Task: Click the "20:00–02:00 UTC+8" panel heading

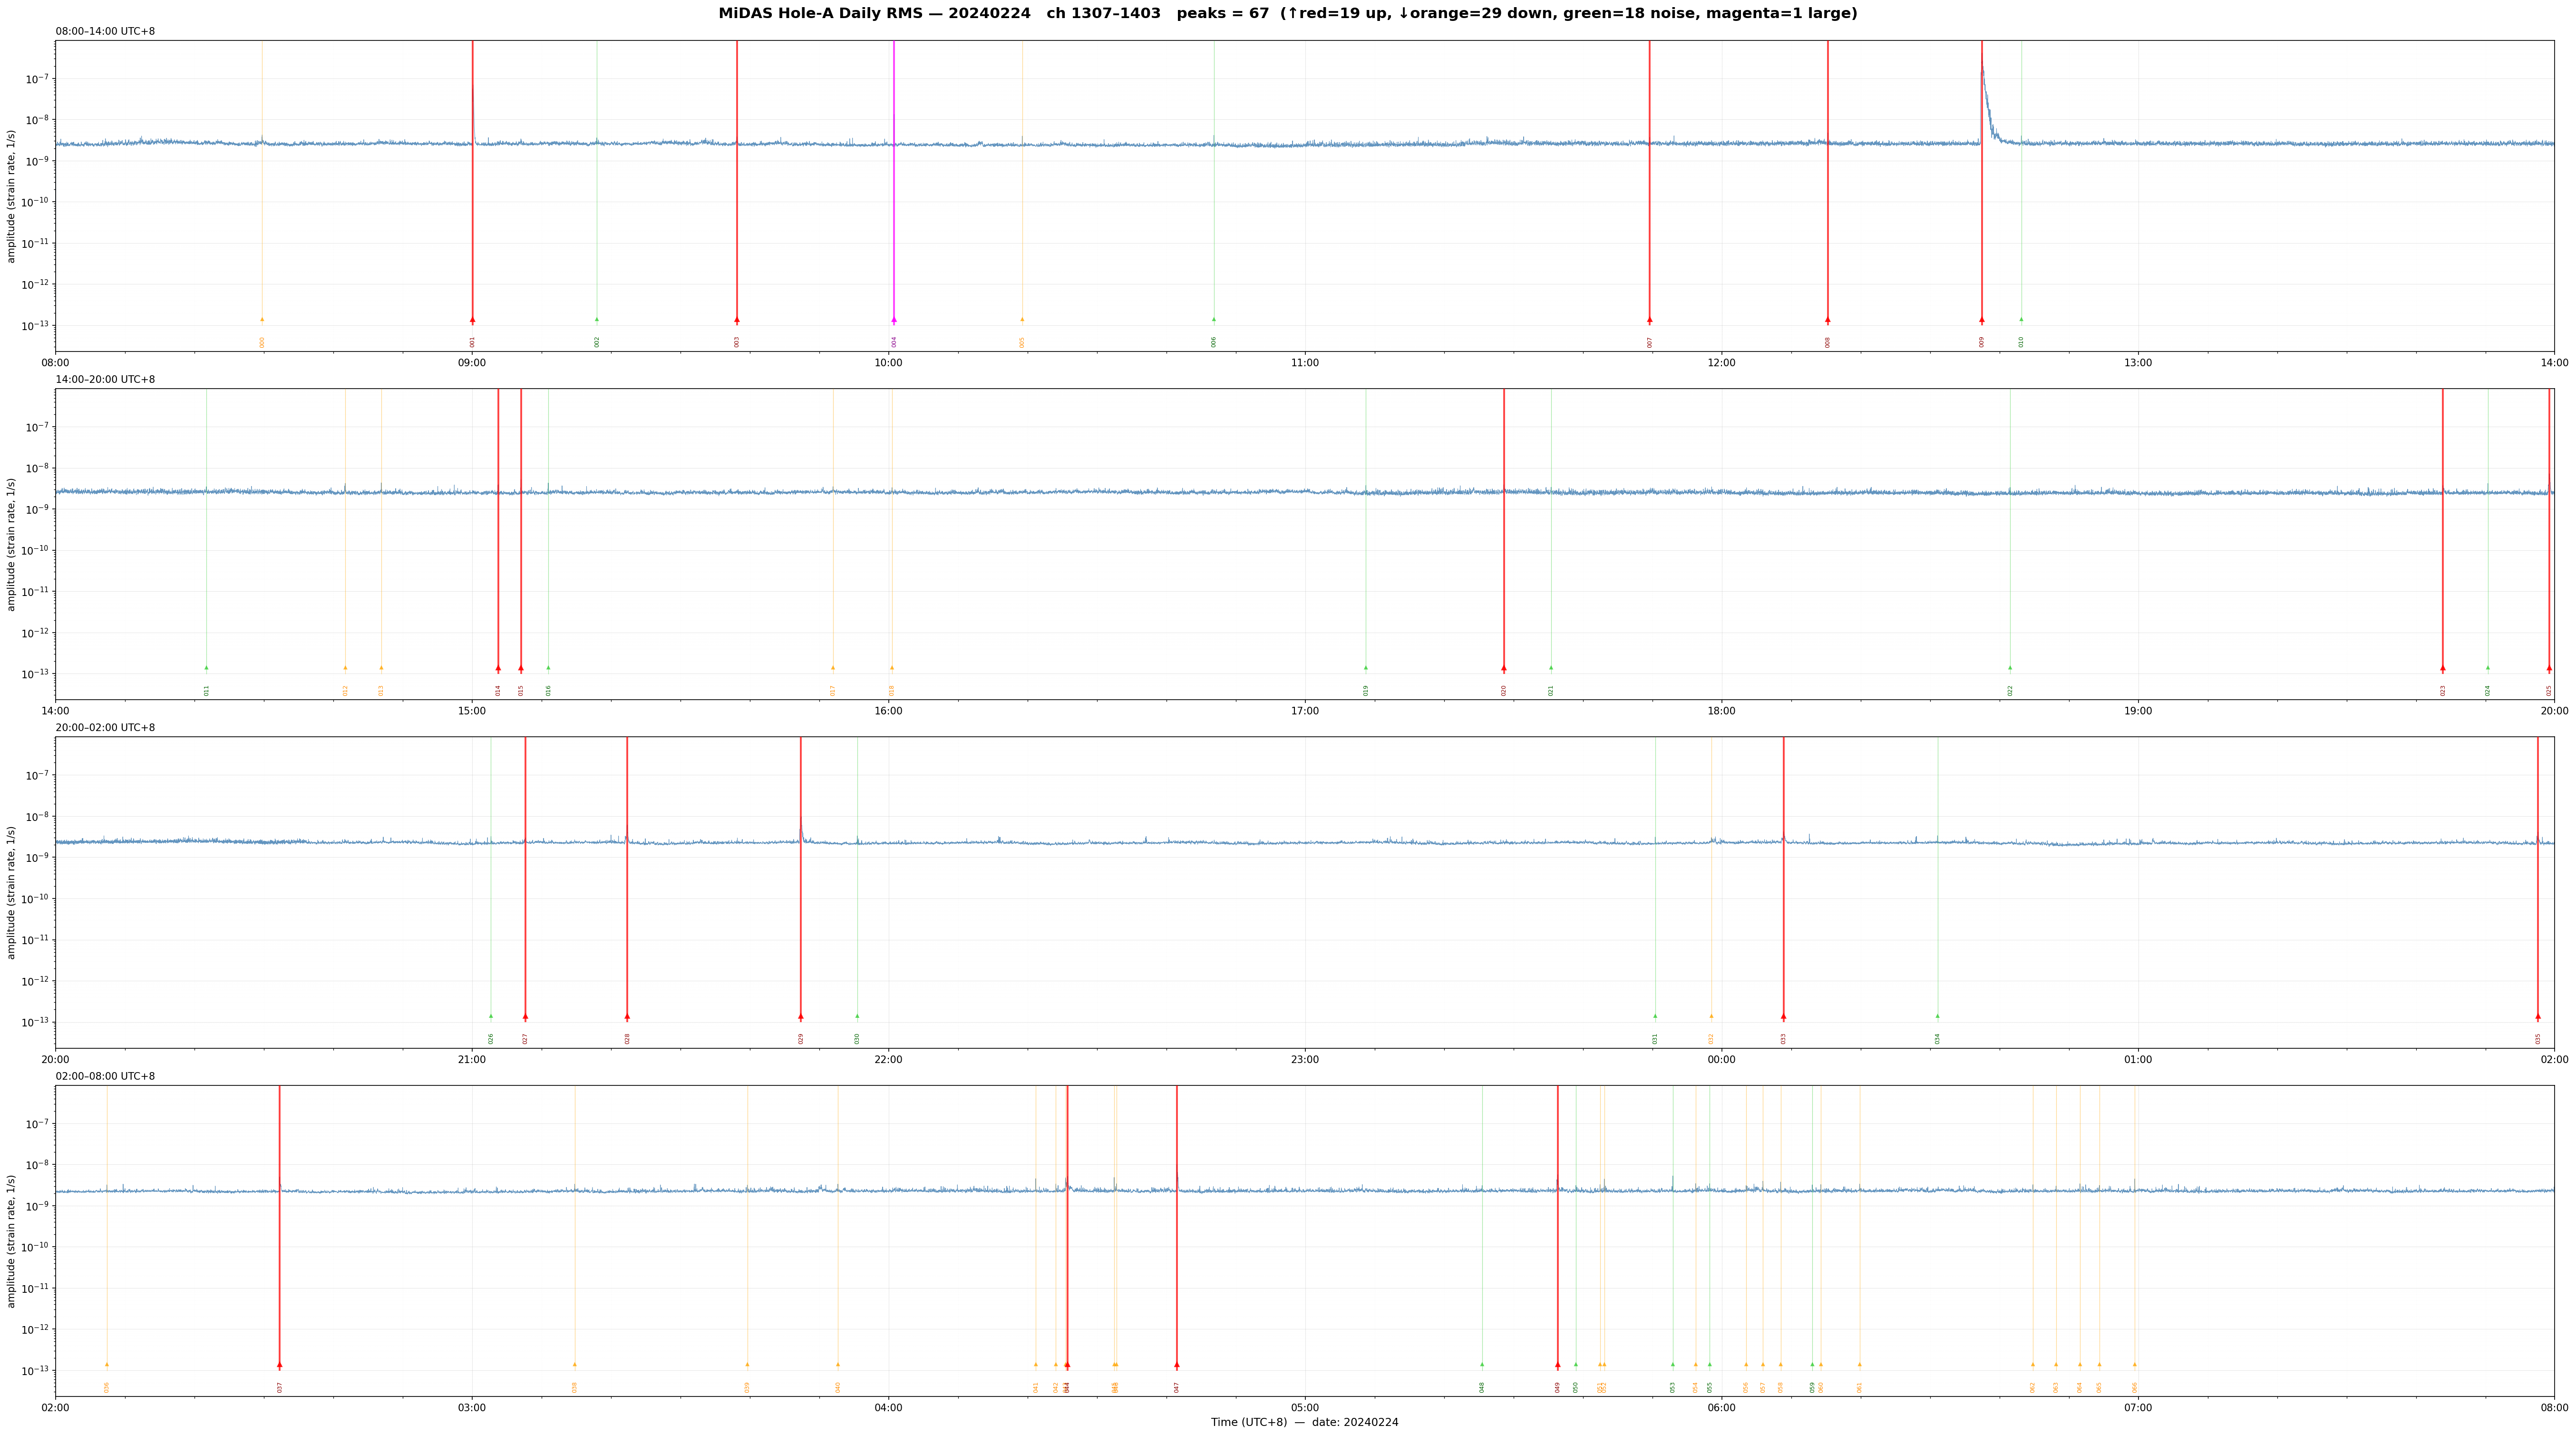Action: 105,728
